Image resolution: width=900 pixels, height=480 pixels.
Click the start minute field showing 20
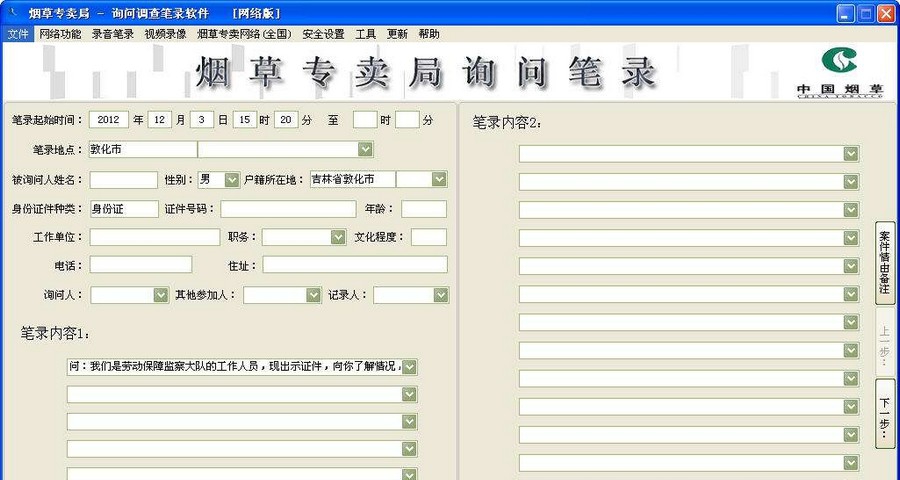[x=286, y=119]
